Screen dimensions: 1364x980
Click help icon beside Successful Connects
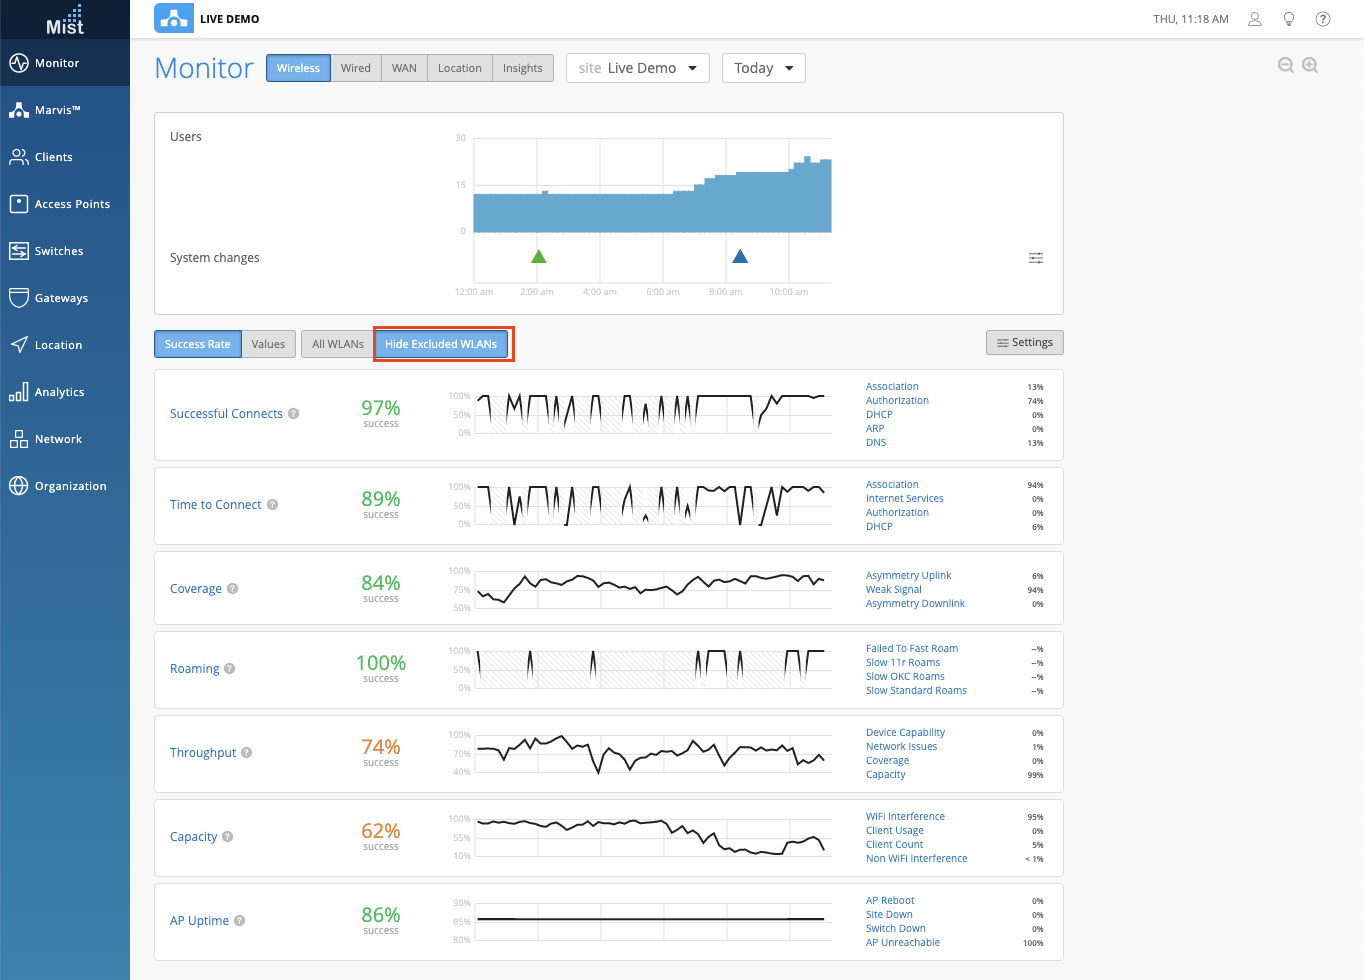click(x=294, y=413)
